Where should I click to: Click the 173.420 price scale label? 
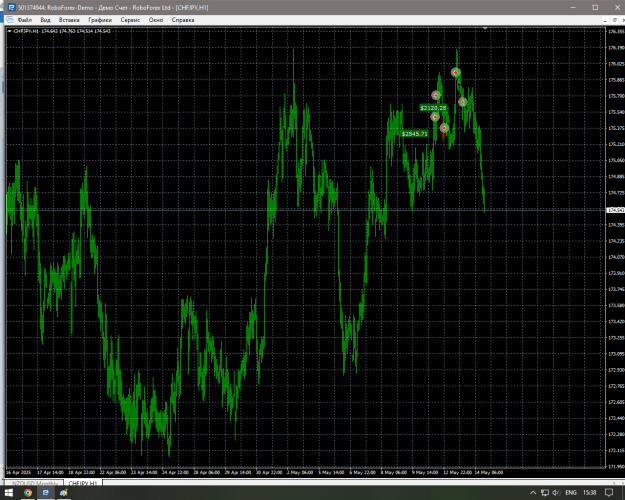[x=616, y=321]
